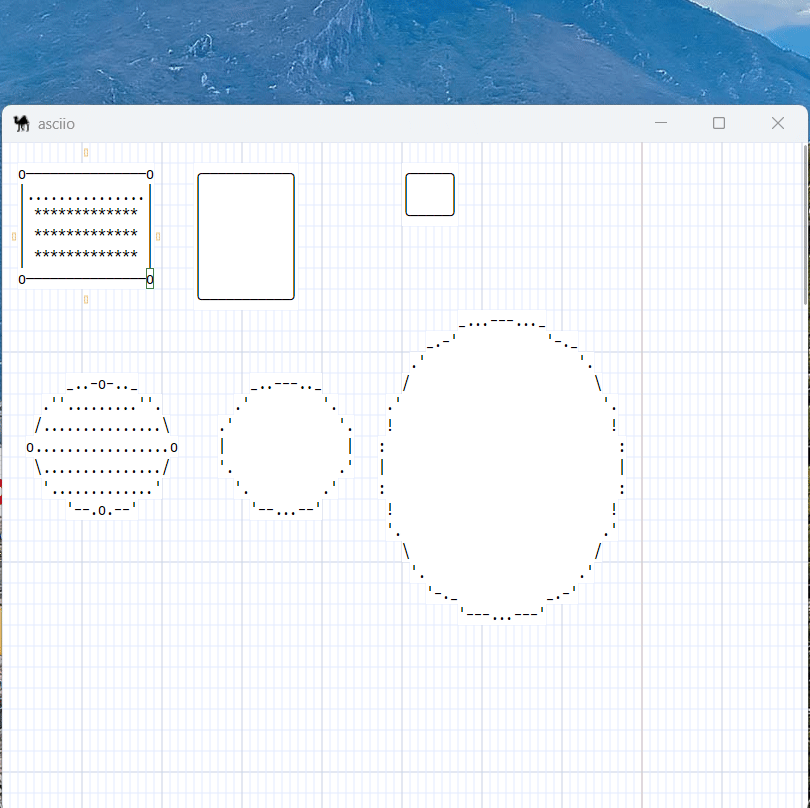The width and height of the screenshot is (810, 808).
Task: Click orange connector marker below asterisk box
Action: 86,299
